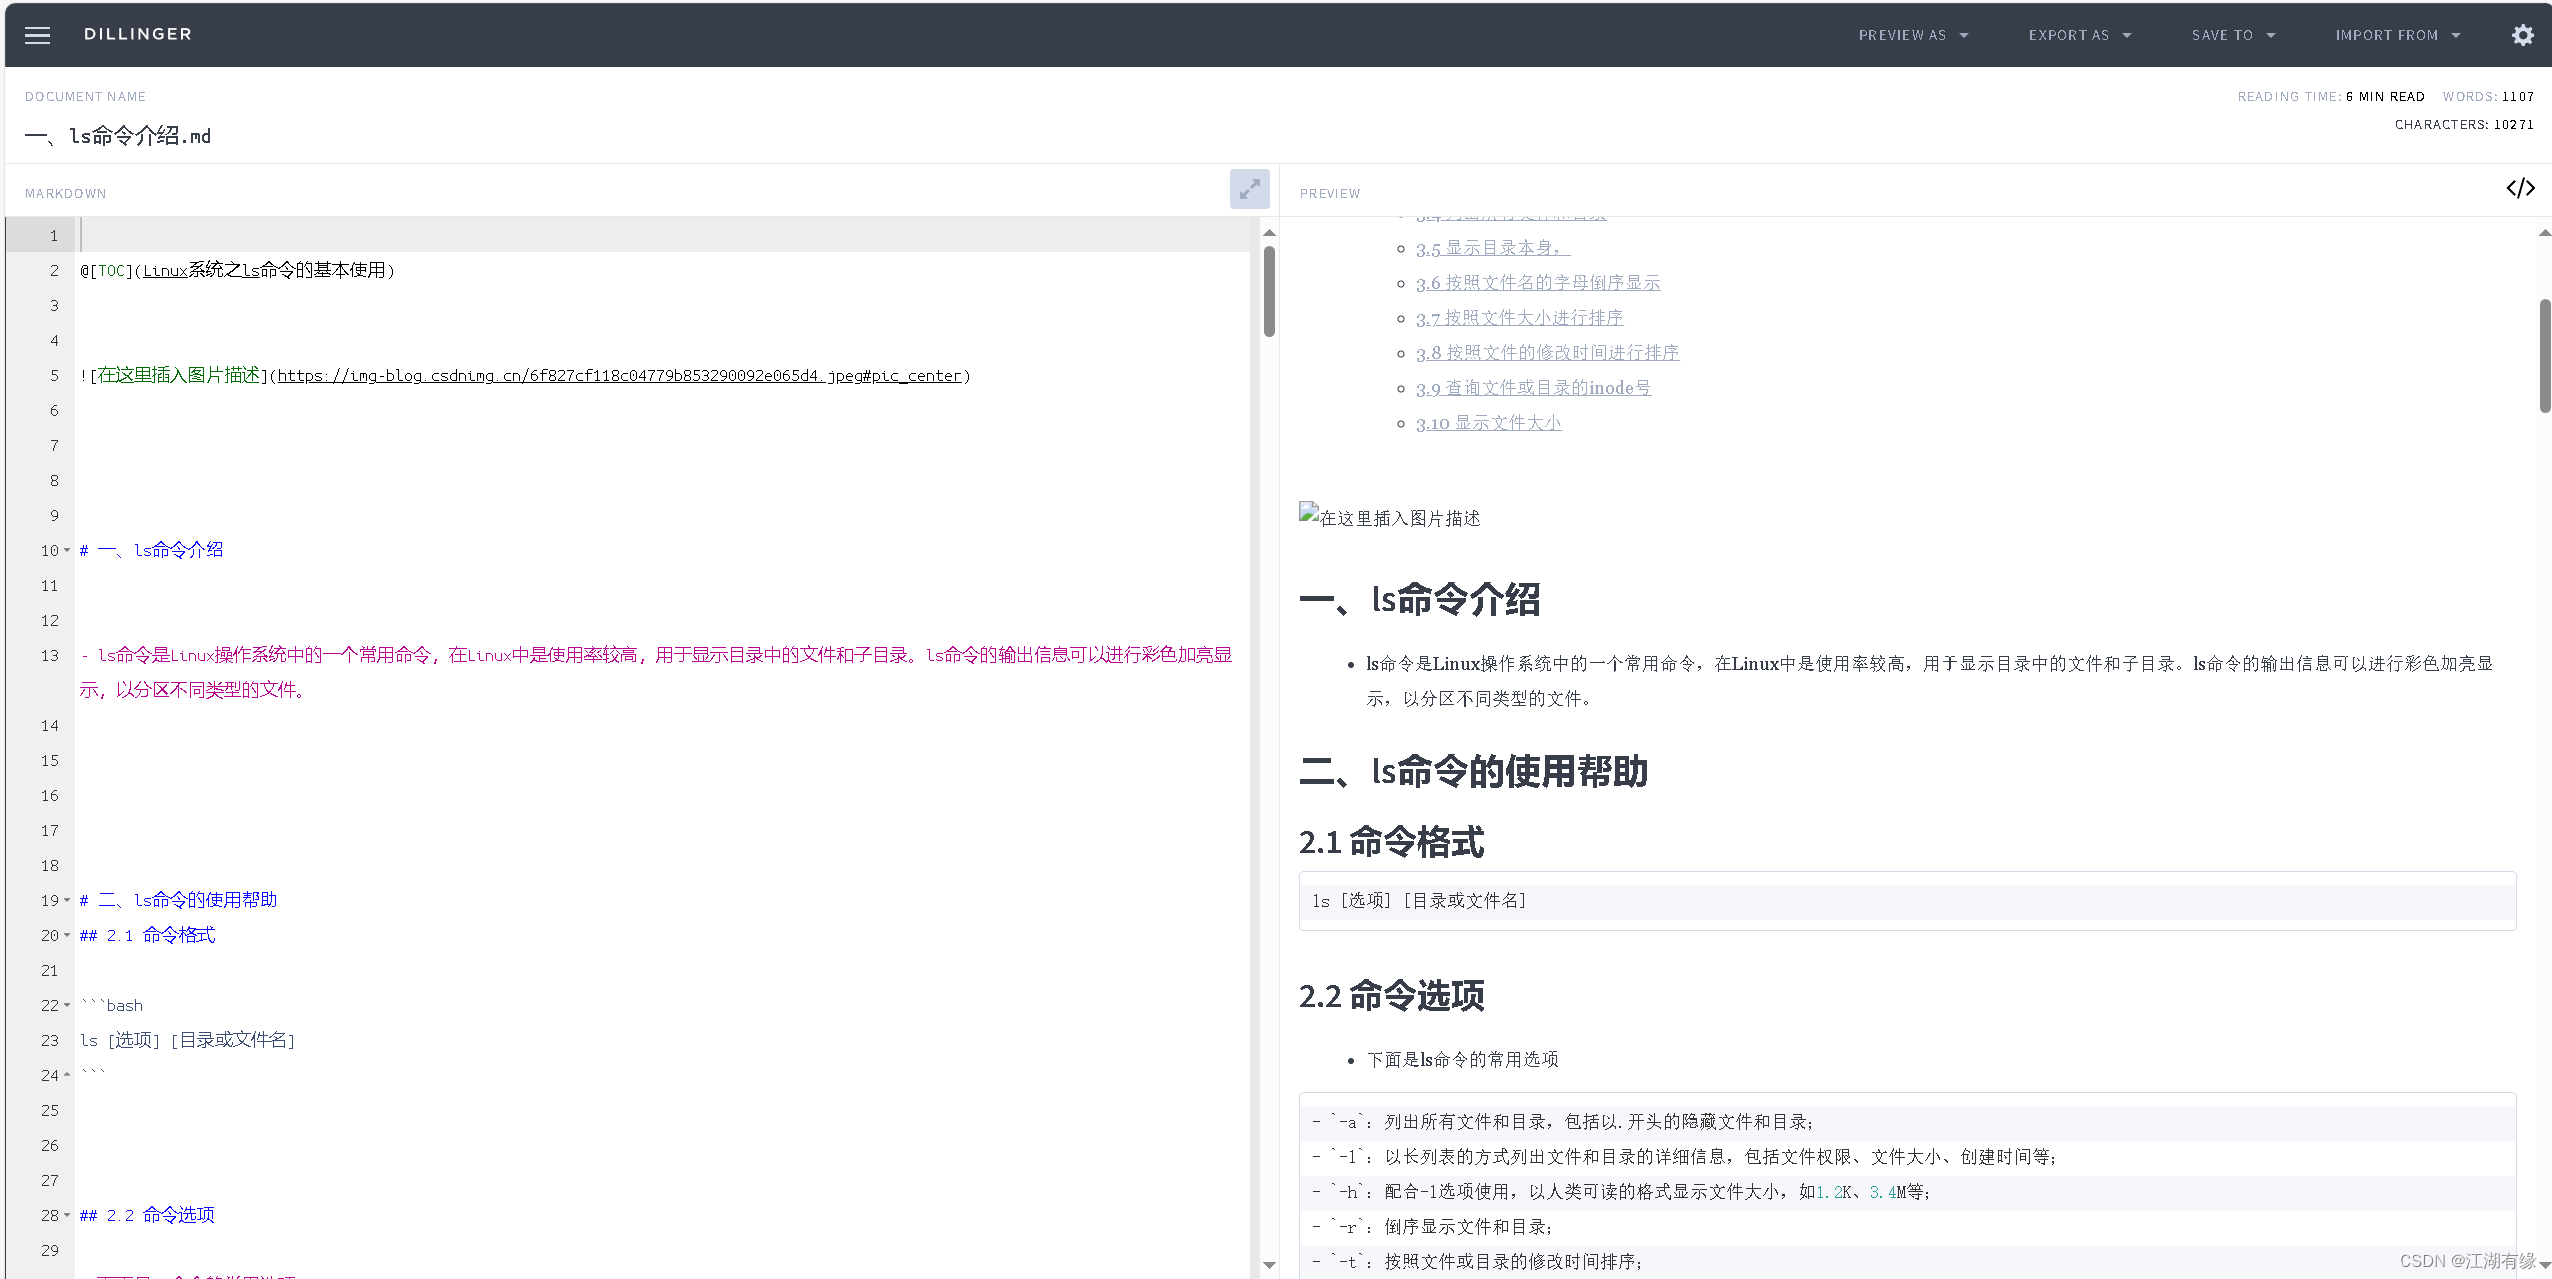Image resolution: width=2552 pixels, height=1279 pixels.
Task: Click line 23 'ls [选项] [目录或文件名]' in editor
Action: point(187,1041)
